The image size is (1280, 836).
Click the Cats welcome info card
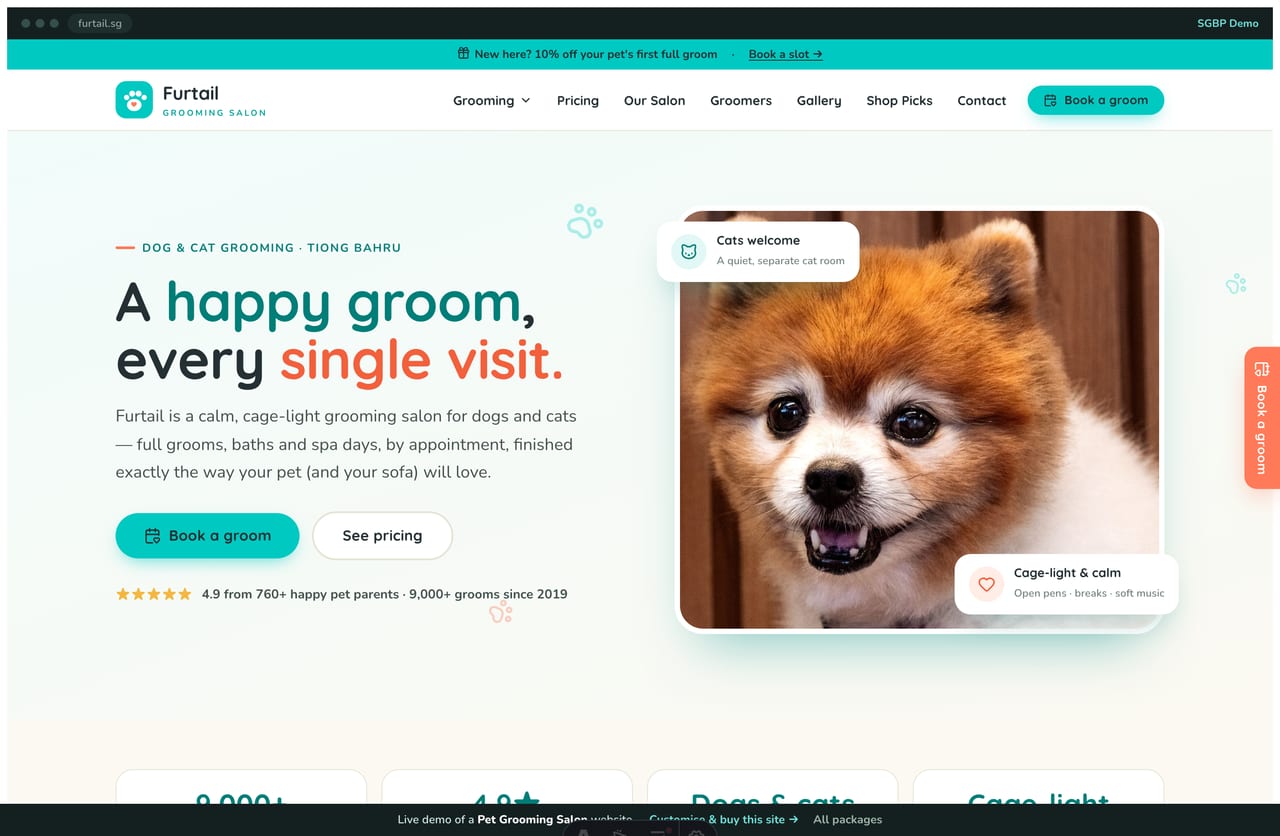coord(758,251)
